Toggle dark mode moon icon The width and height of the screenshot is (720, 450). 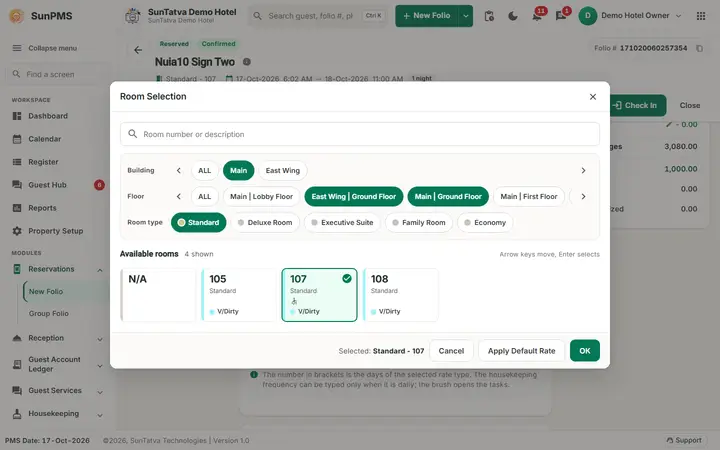[x=512, y=16]
